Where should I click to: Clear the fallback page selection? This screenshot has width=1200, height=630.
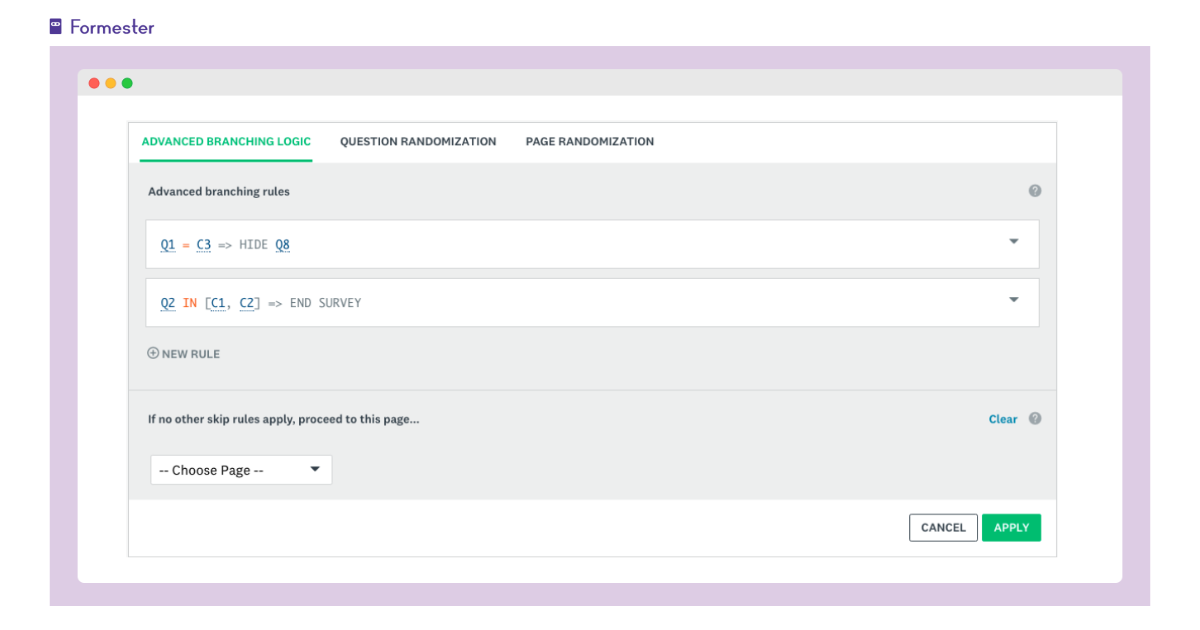(1003, 418)
